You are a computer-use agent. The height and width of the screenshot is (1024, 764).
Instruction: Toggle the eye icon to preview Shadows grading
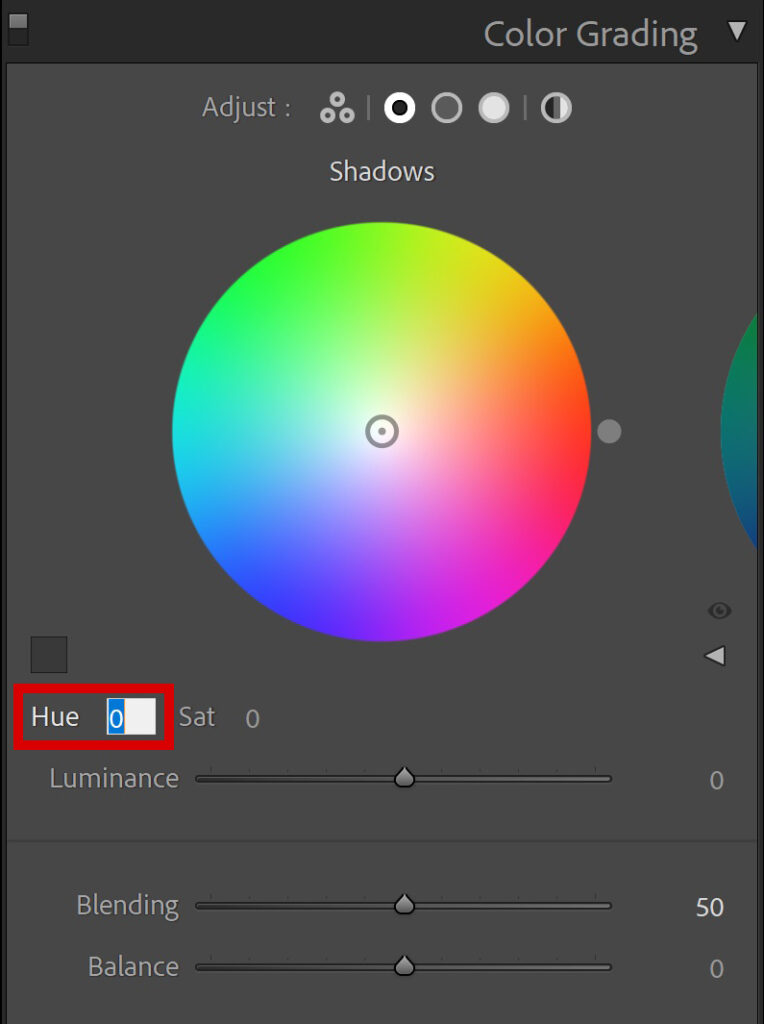pos(720,611)
